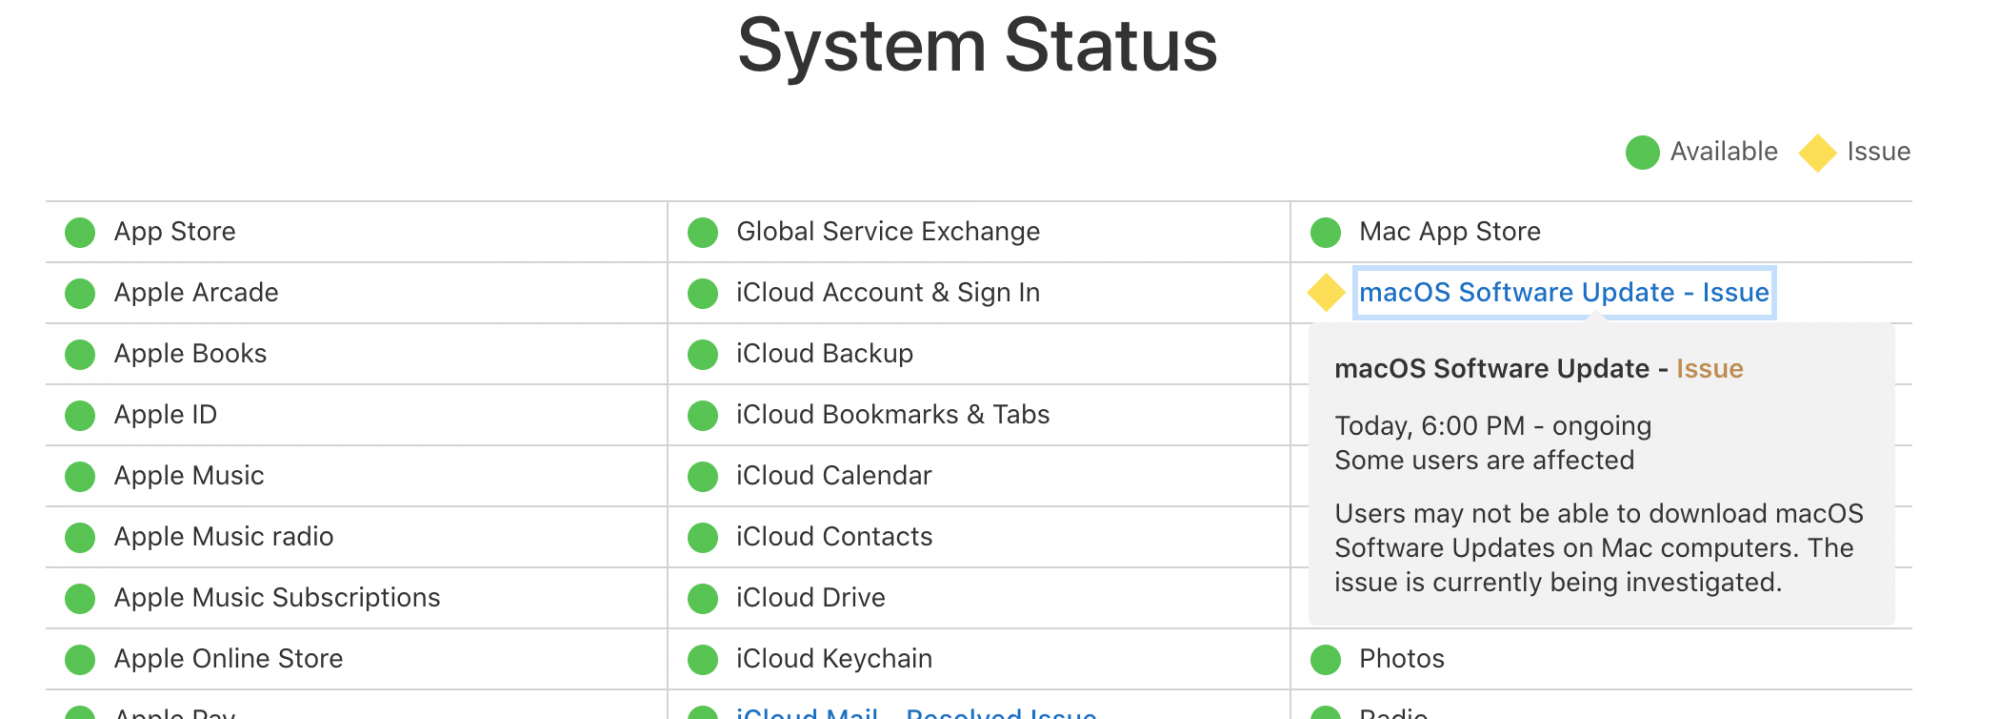Viewport: 2000px width, 719px height.
Task: Click the green status dot beside Apple Music
Action: (80, 477)
